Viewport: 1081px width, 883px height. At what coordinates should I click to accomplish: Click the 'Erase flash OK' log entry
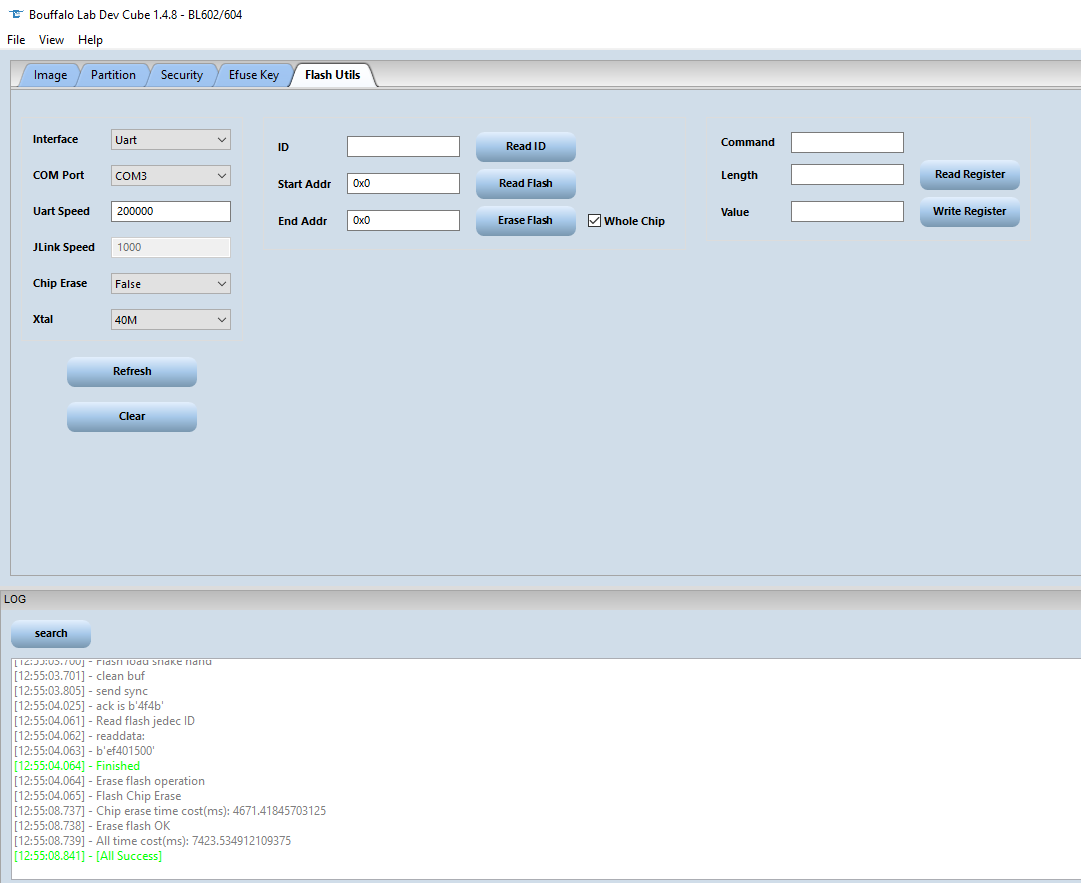(x=92, y=826)
